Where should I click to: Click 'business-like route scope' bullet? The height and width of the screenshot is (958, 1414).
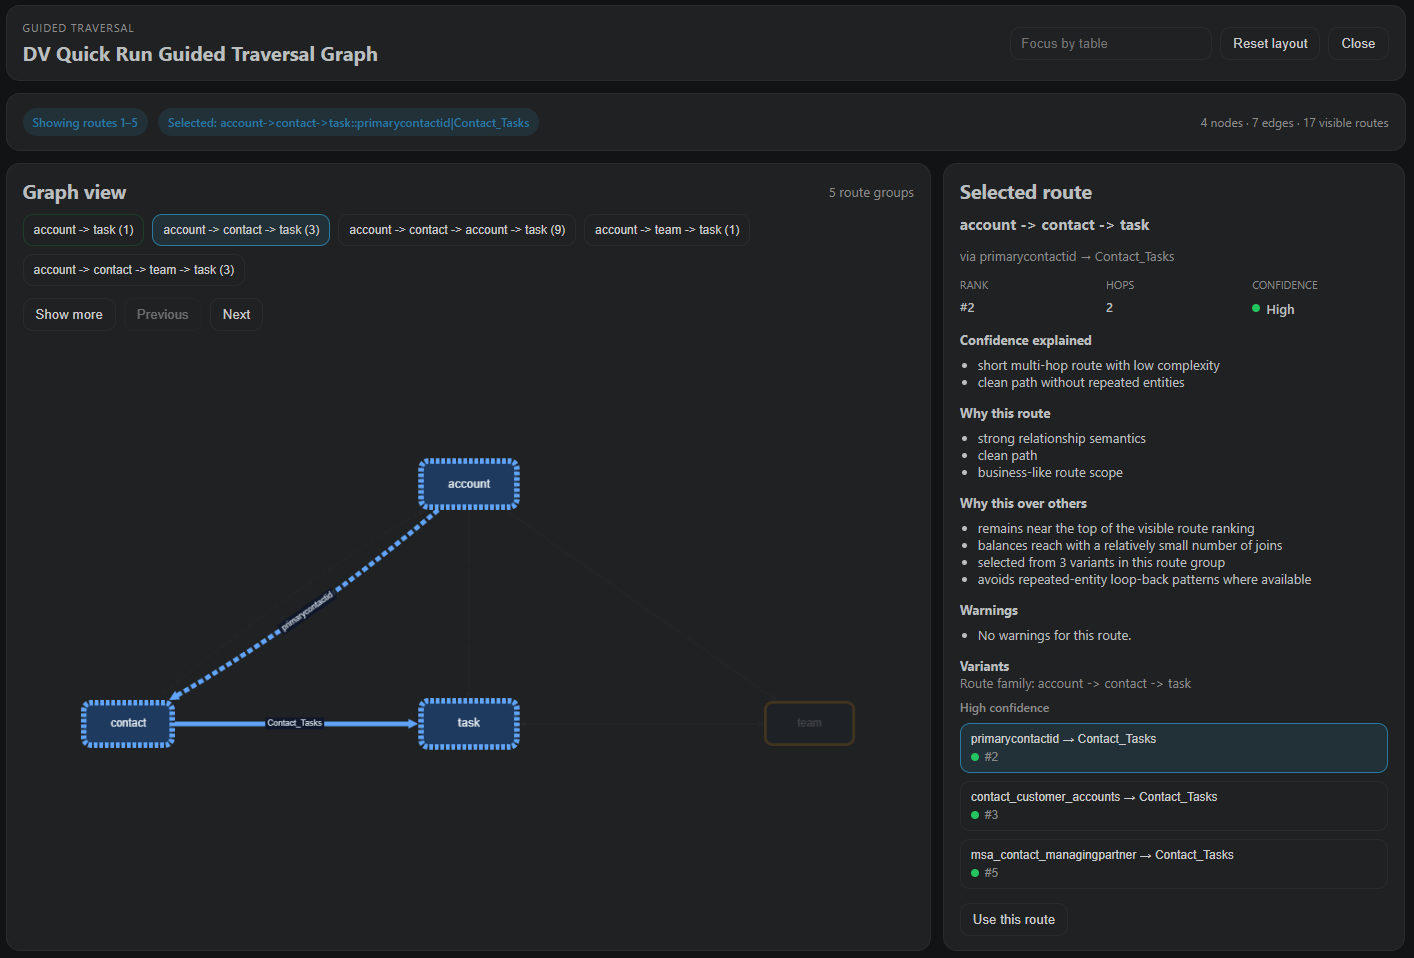click(1050, 473)
